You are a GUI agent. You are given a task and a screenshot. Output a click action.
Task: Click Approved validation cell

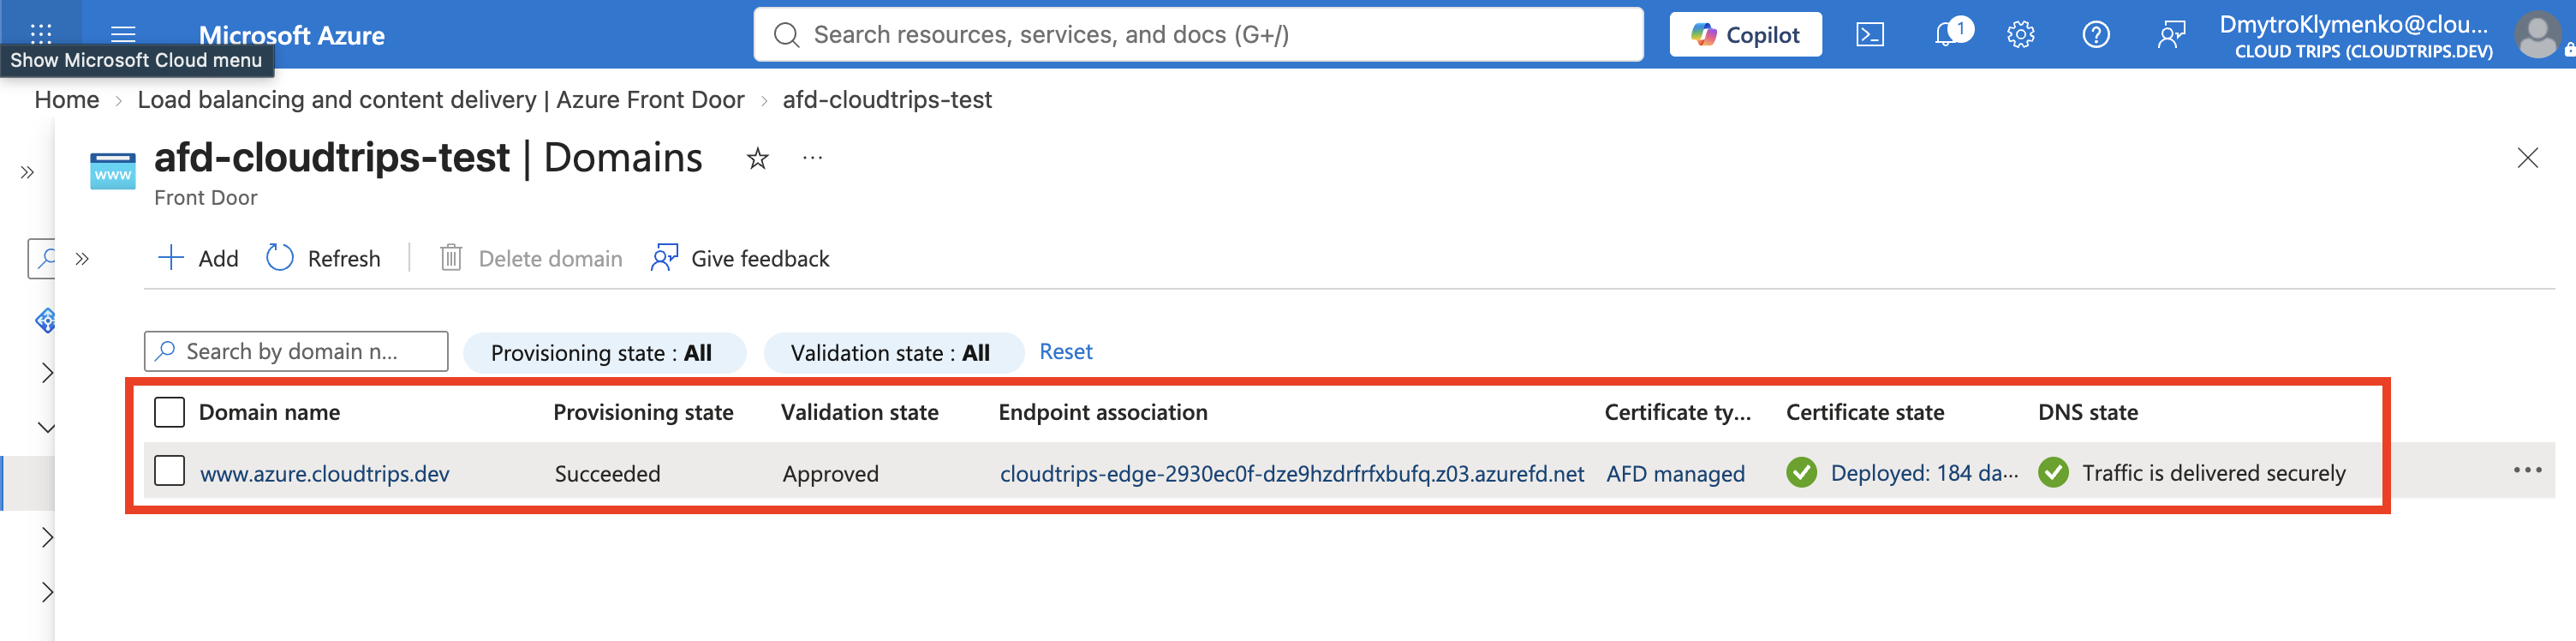coord(830,474)
